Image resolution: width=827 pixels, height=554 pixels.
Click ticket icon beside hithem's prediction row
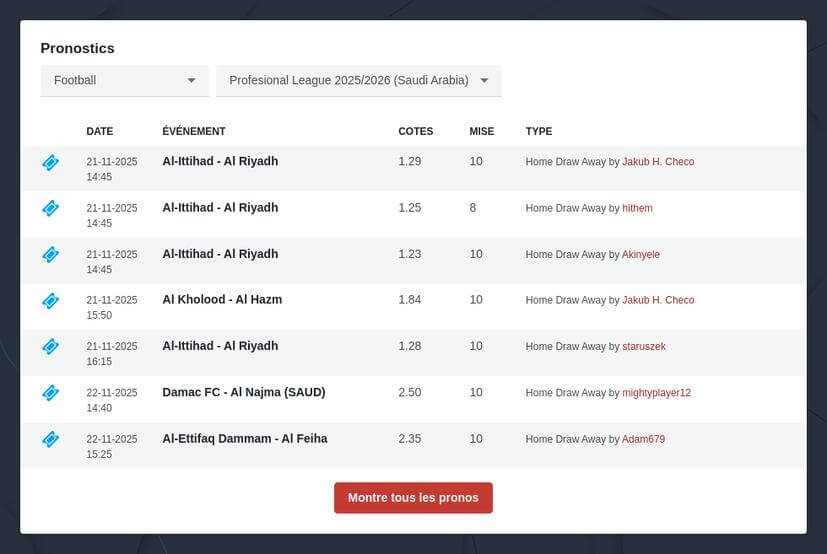click(50, 209)
